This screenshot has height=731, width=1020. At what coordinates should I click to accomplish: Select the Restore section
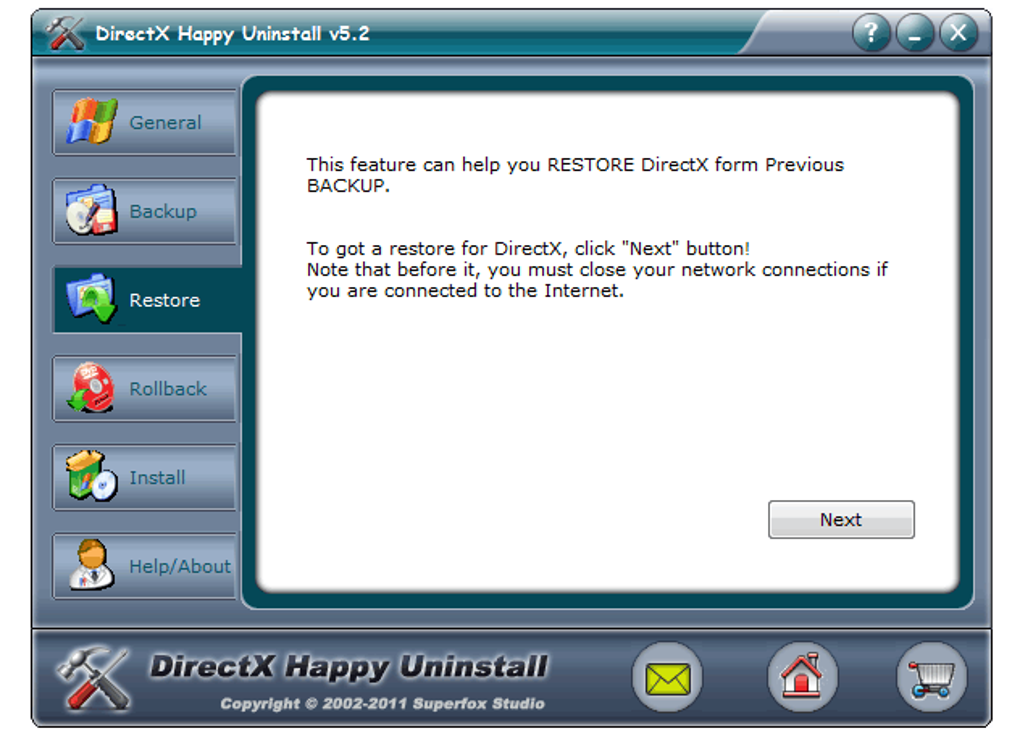pos(147,300)
